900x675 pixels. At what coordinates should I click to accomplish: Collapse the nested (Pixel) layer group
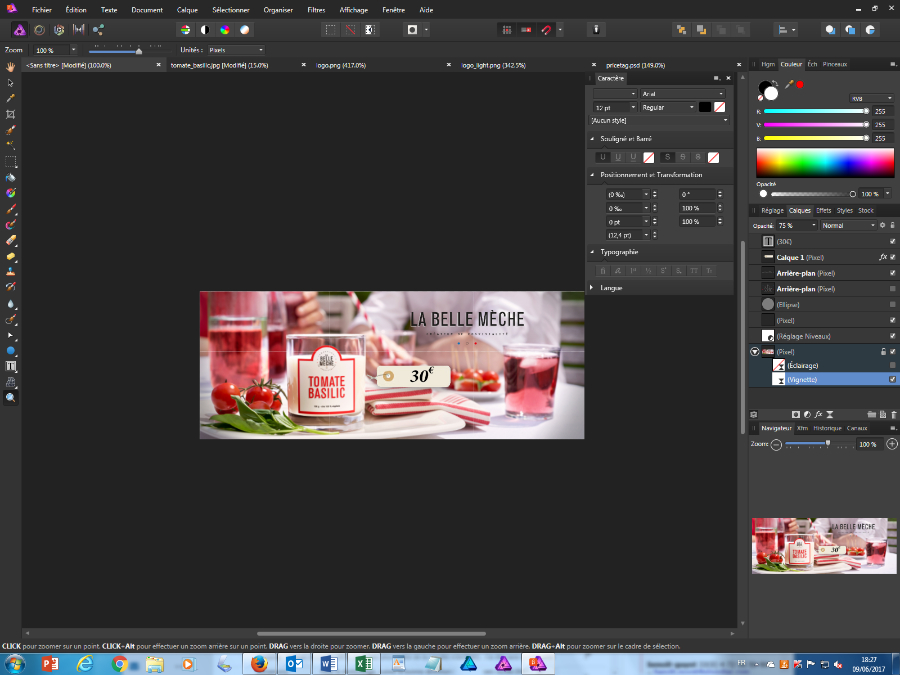[x=755, y=352]
